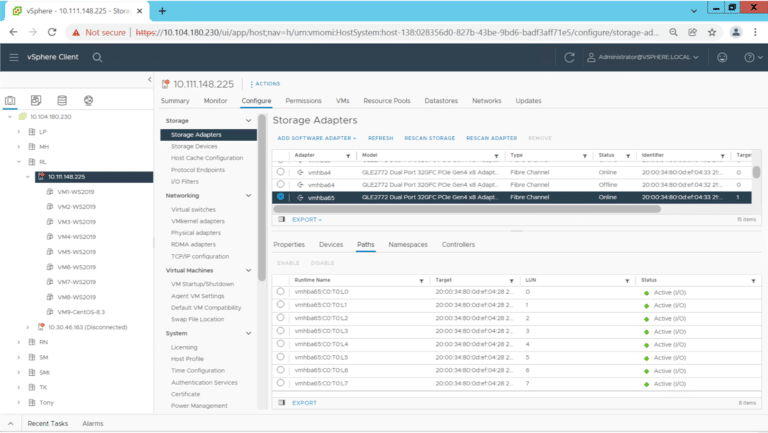Switch to Storage inventory view icon
The width and height of the screenshot is (768, 433).
62,100
